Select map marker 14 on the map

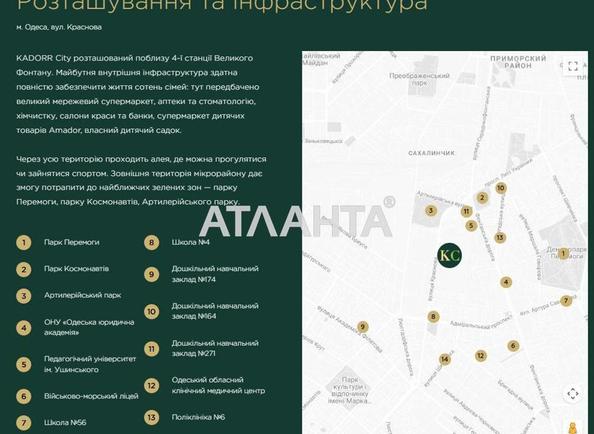coord(445,359)
